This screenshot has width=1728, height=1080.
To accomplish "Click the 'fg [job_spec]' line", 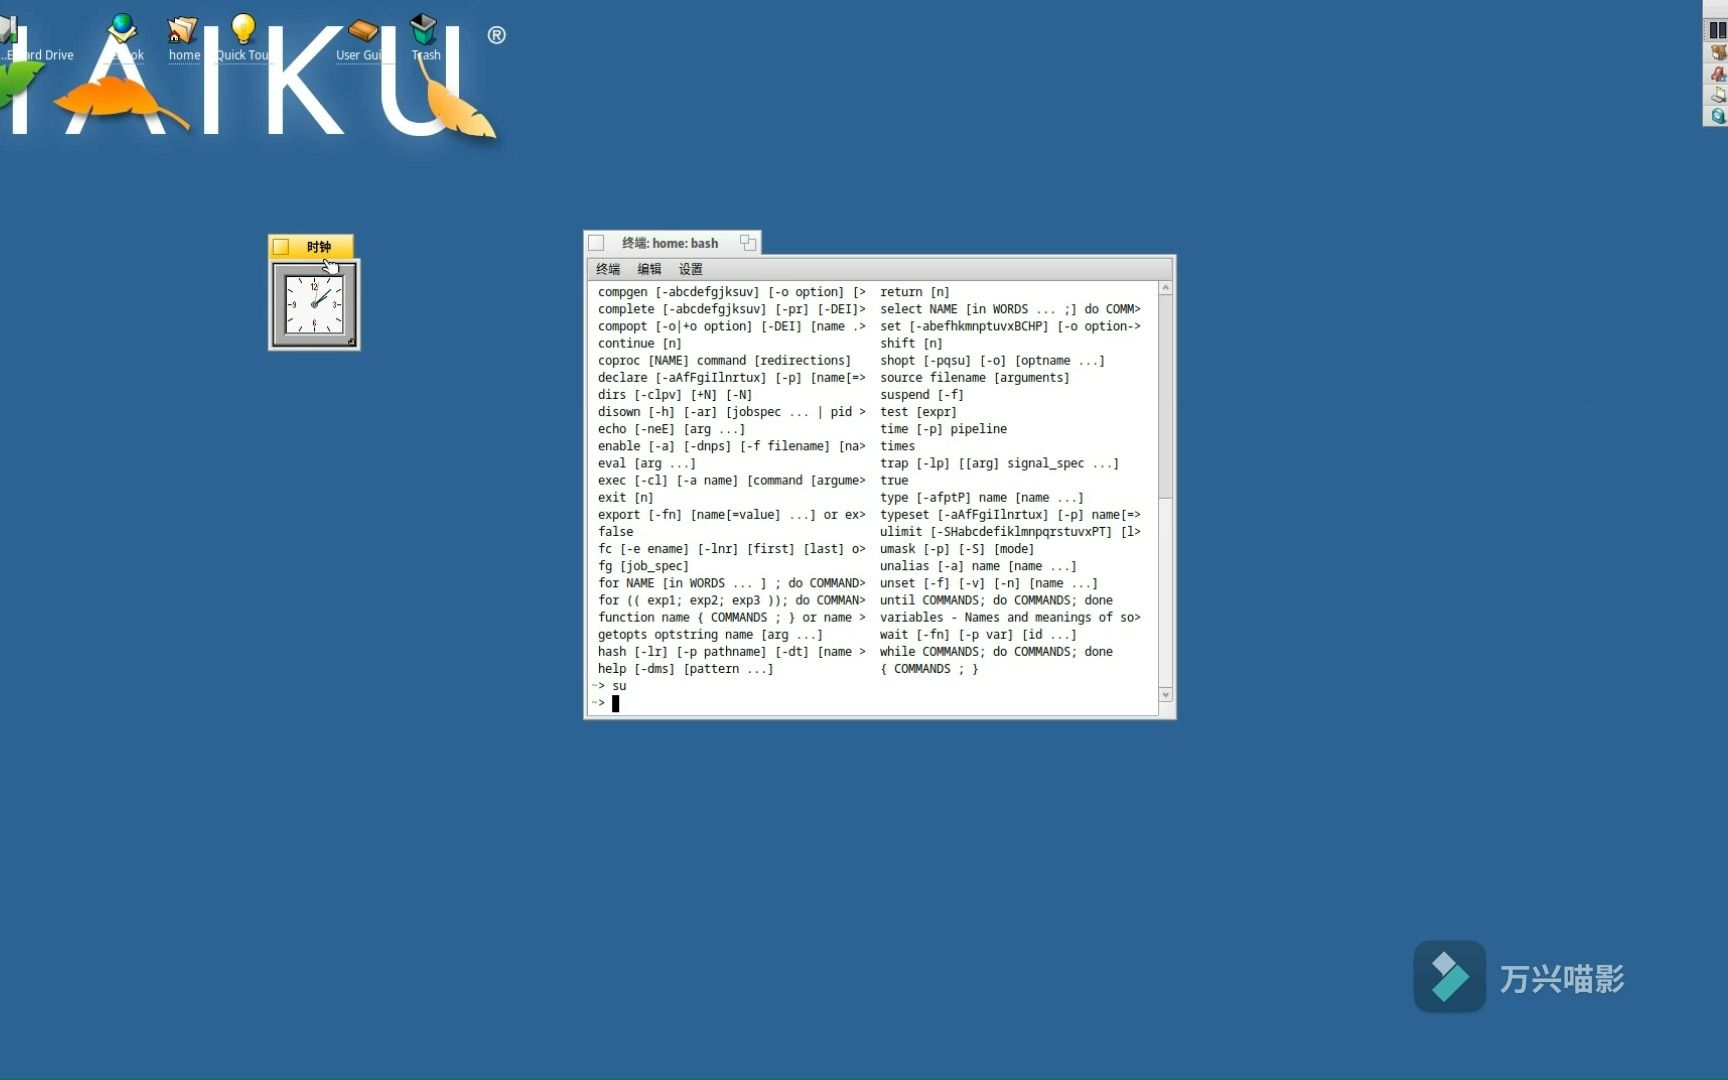I will tap(643, 566).
